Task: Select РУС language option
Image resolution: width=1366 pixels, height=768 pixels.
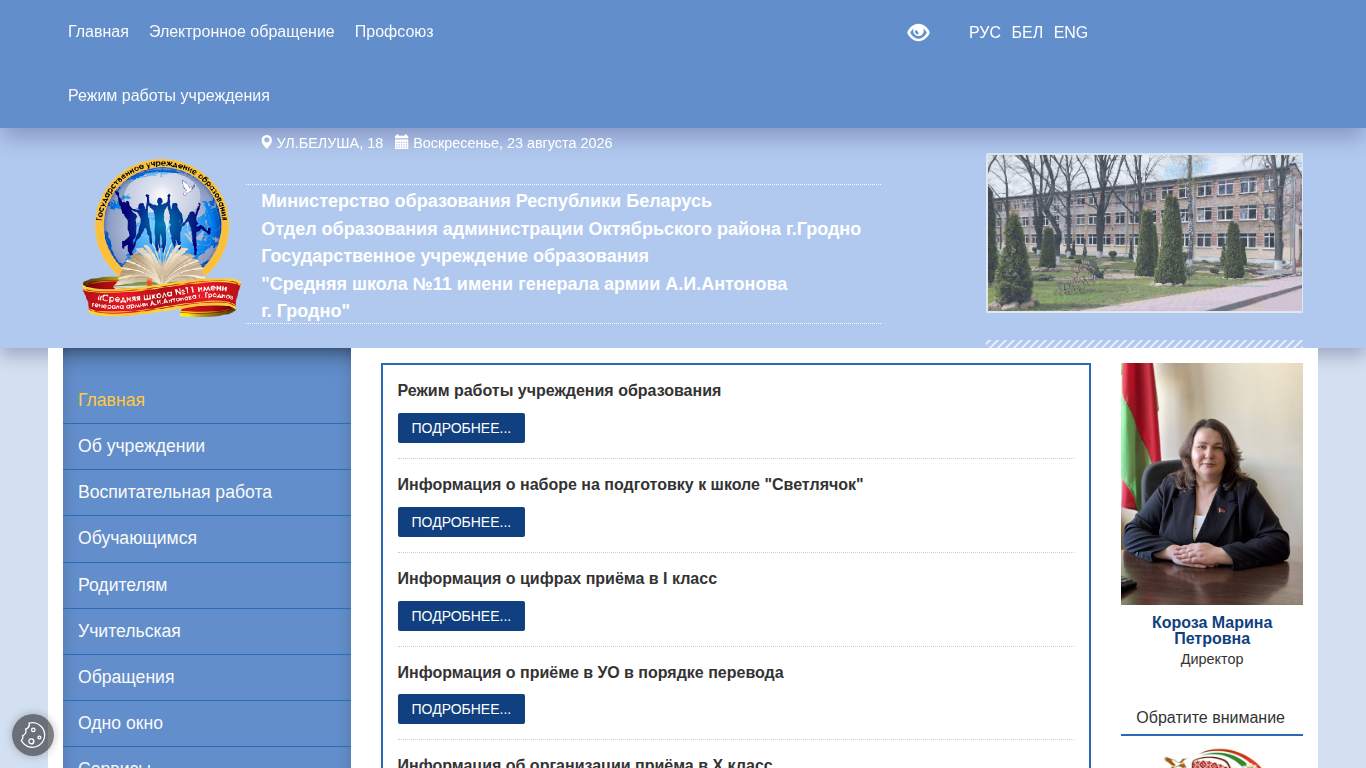Action: click(984, 32)
